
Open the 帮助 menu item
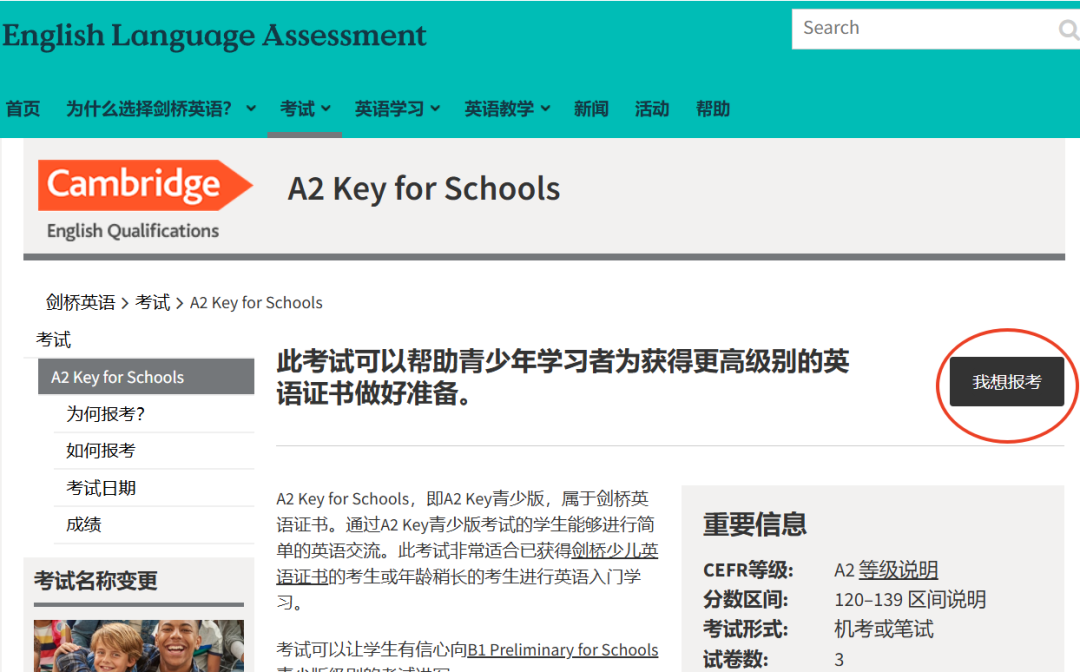pyautogui.click(x=712, y=108)
